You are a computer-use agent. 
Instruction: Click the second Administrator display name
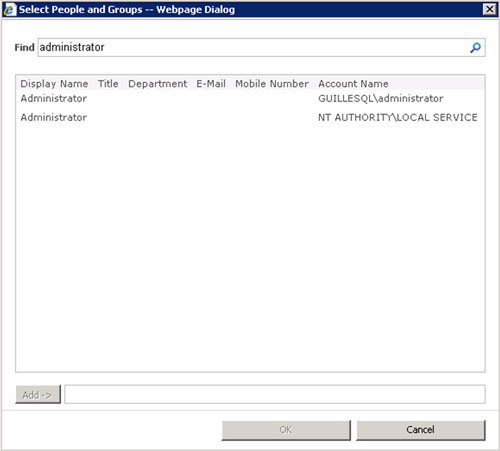54,117
